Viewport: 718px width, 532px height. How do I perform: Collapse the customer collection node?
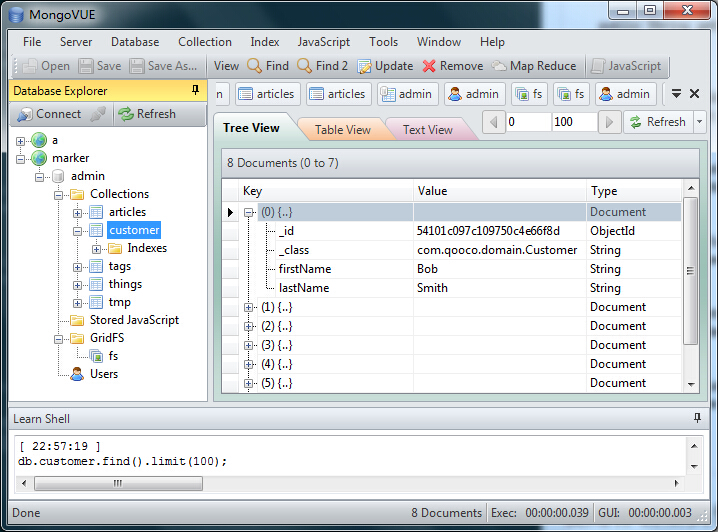[x=77, y=231]
